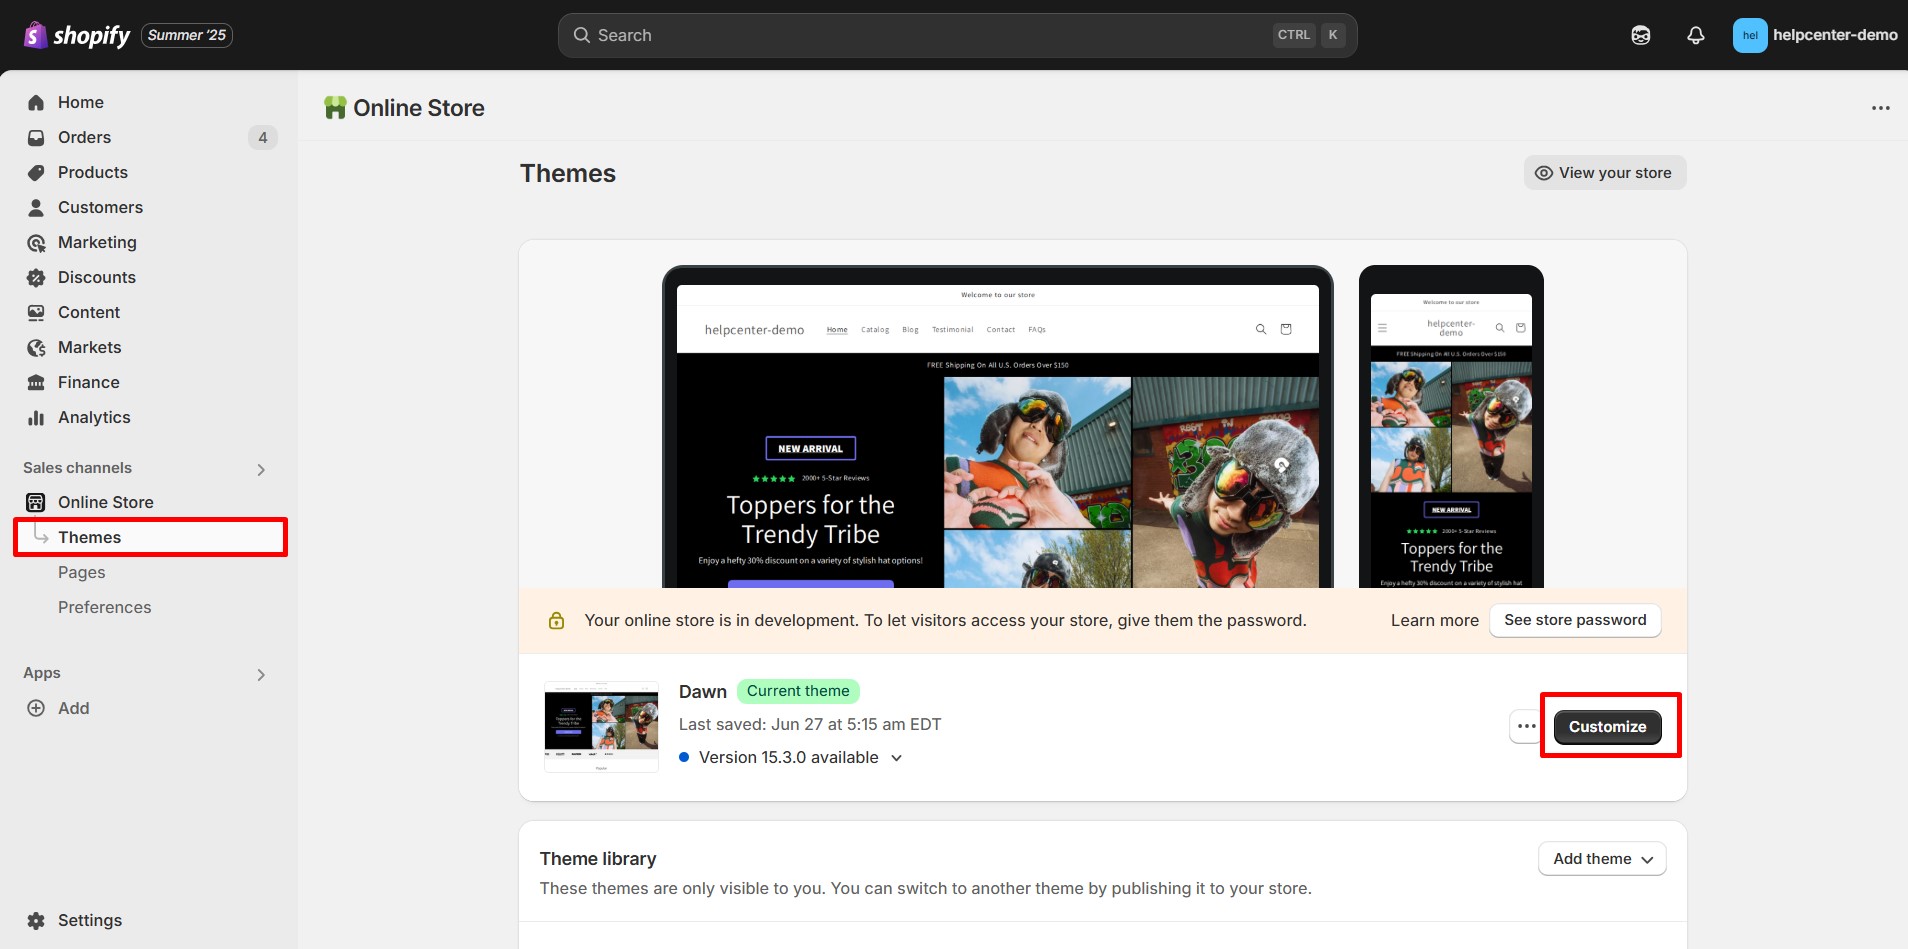Click the Customize button for Dawn
This screenshot has height=949, width=1908.
tap(1607, 727)
